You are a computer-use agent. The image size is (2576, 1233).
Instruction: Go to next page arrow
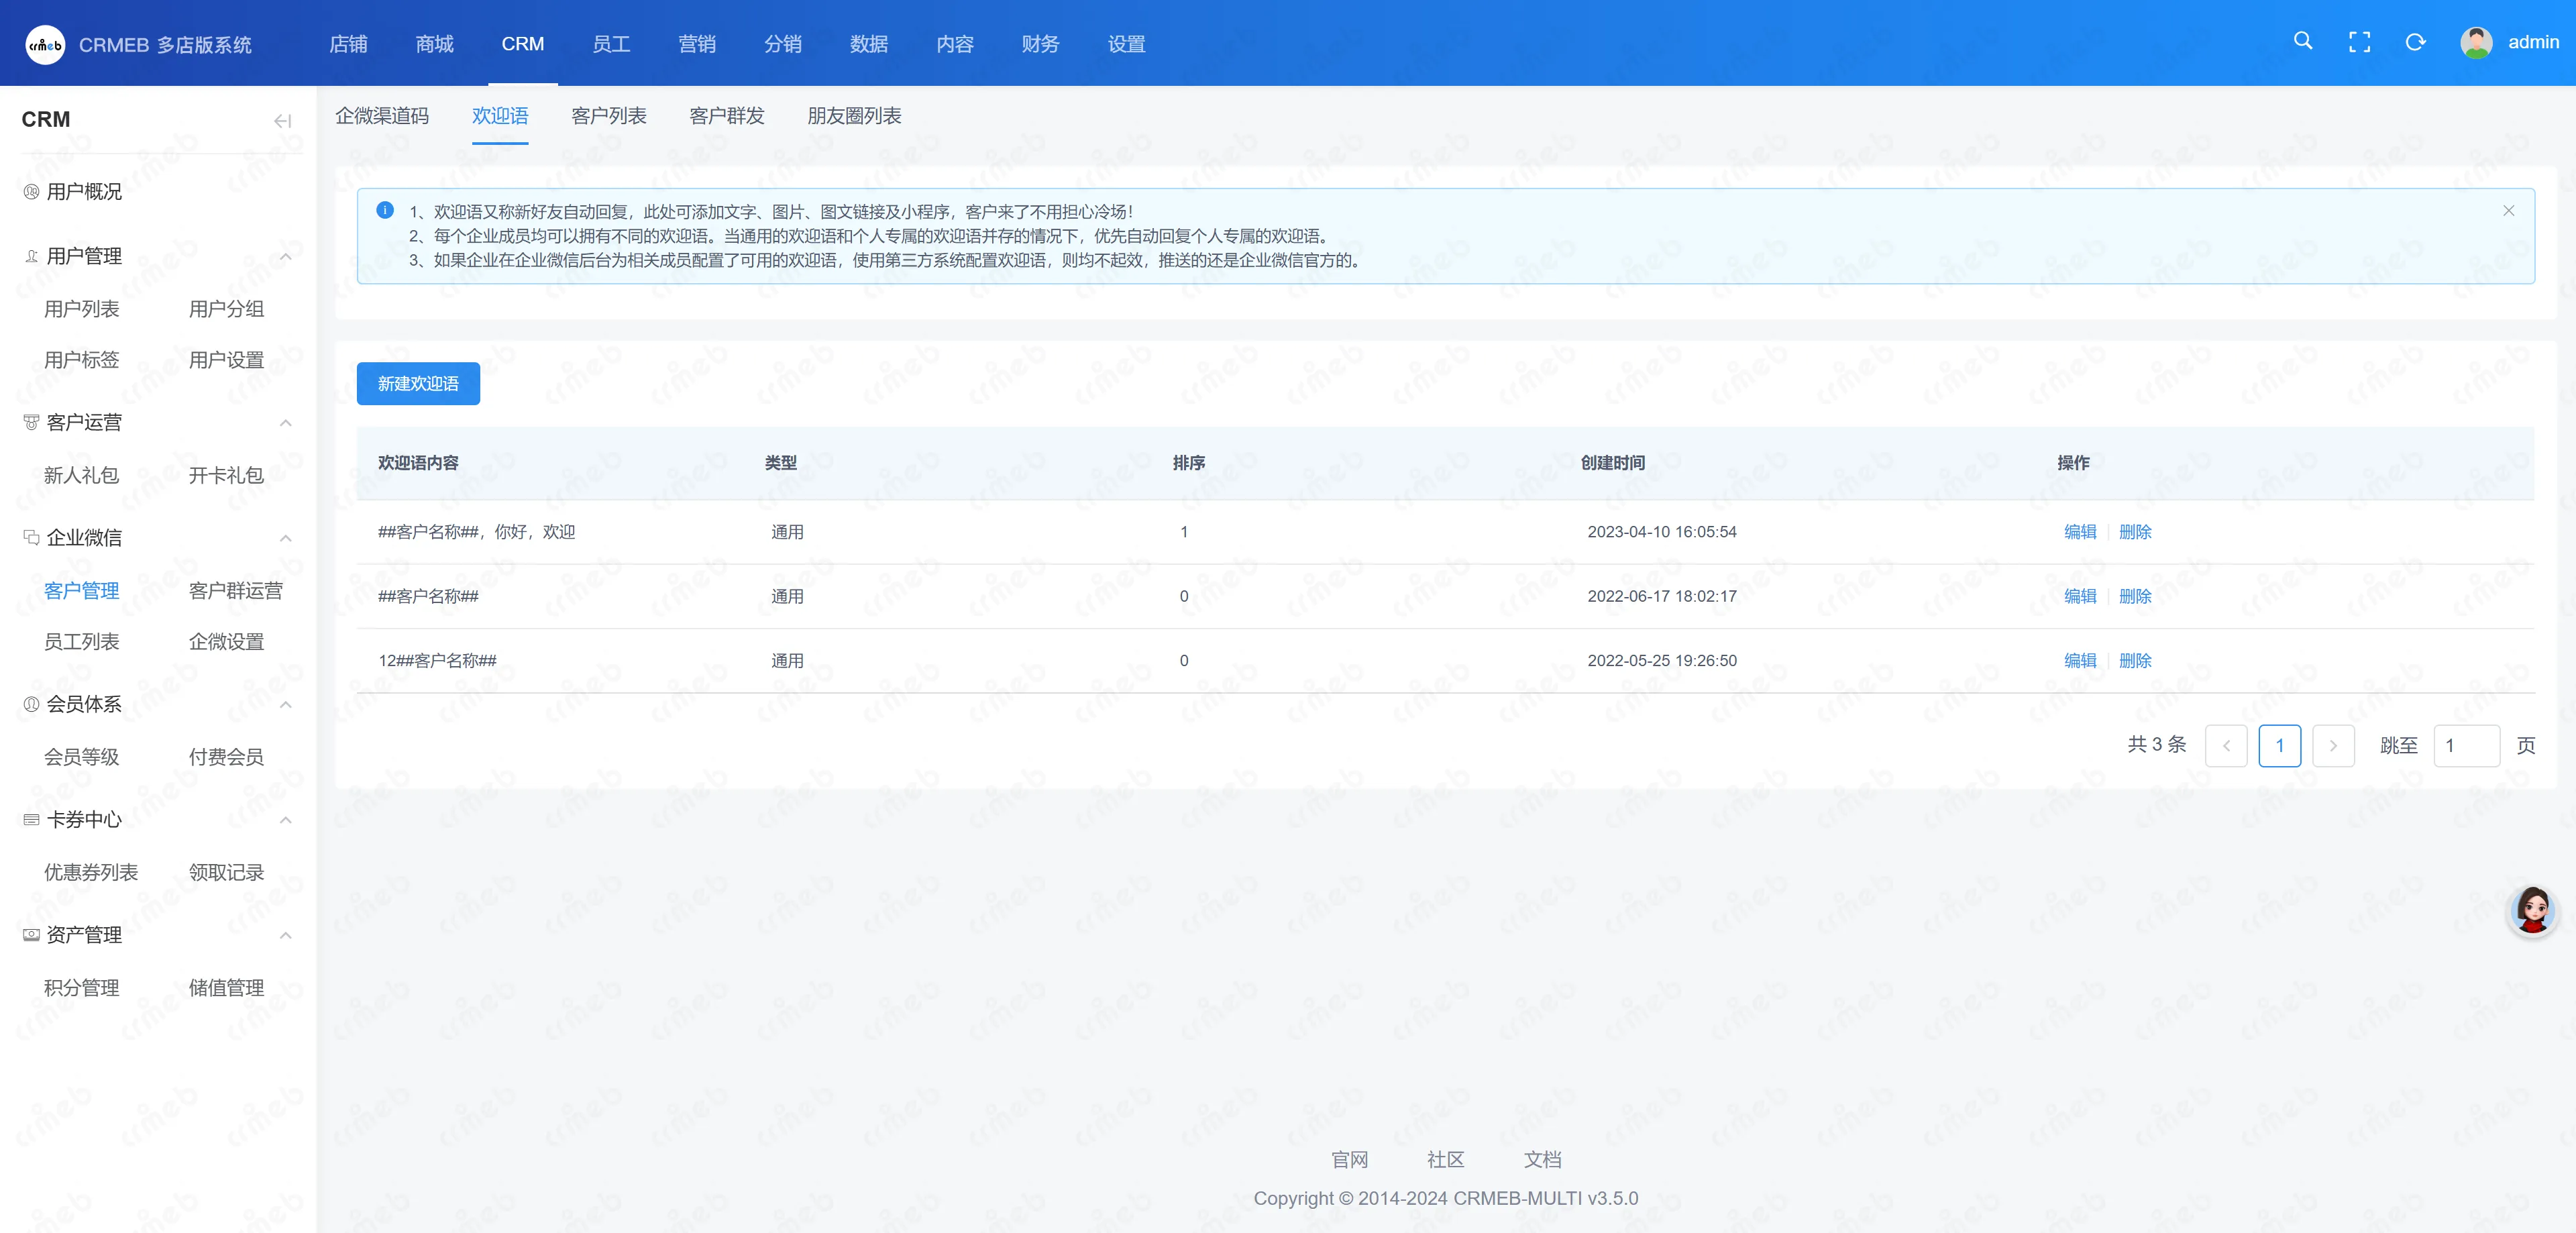[x=2333, y=745]
